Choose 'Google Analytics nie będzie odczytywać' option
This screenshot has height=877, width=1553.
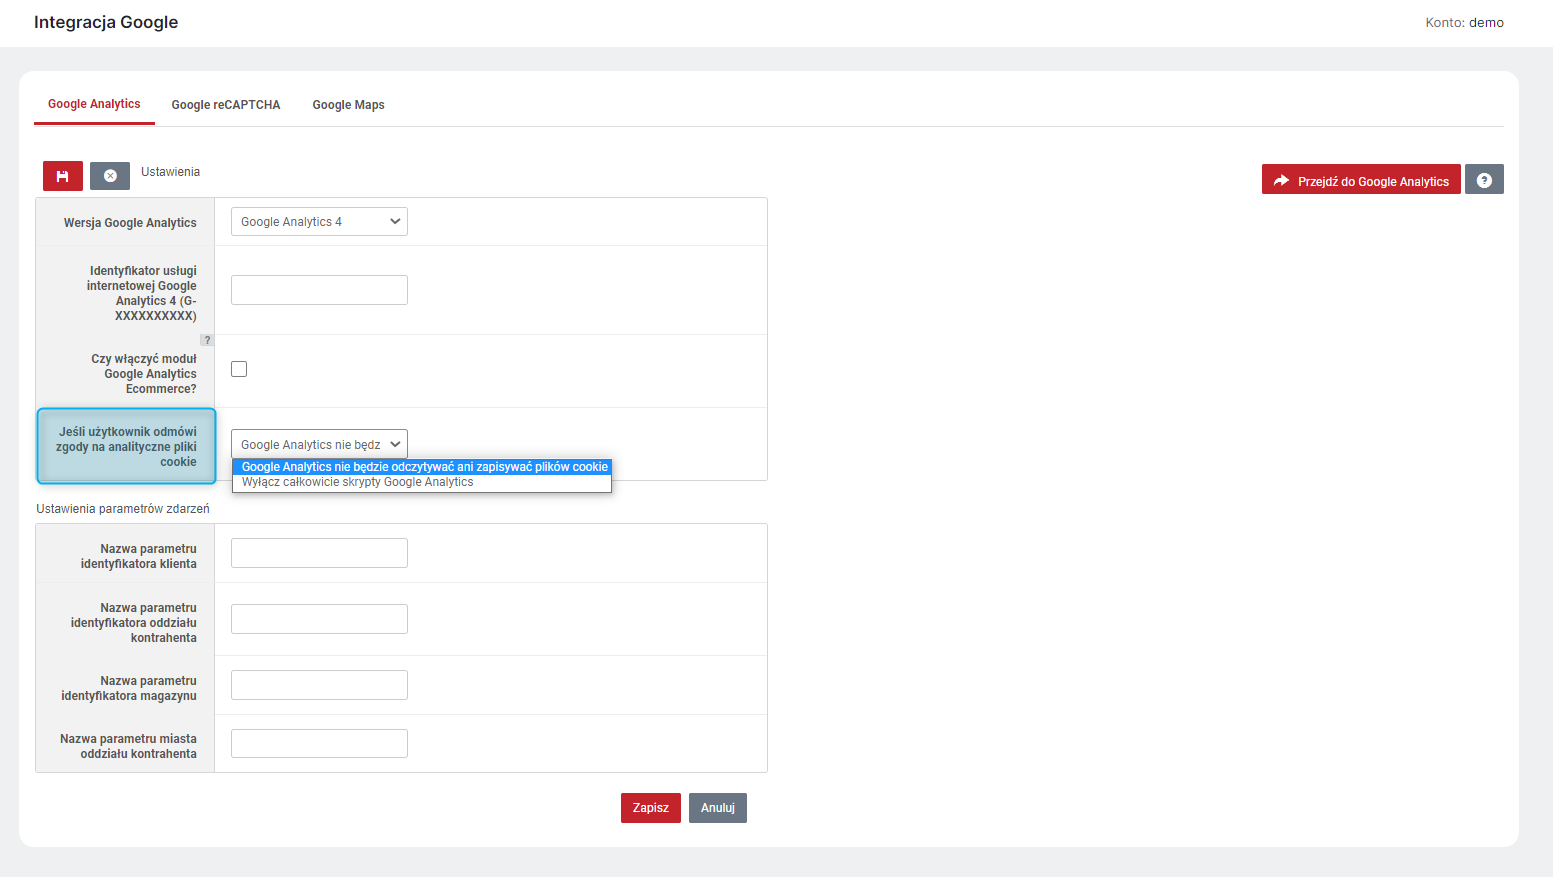tap(422, 467)
